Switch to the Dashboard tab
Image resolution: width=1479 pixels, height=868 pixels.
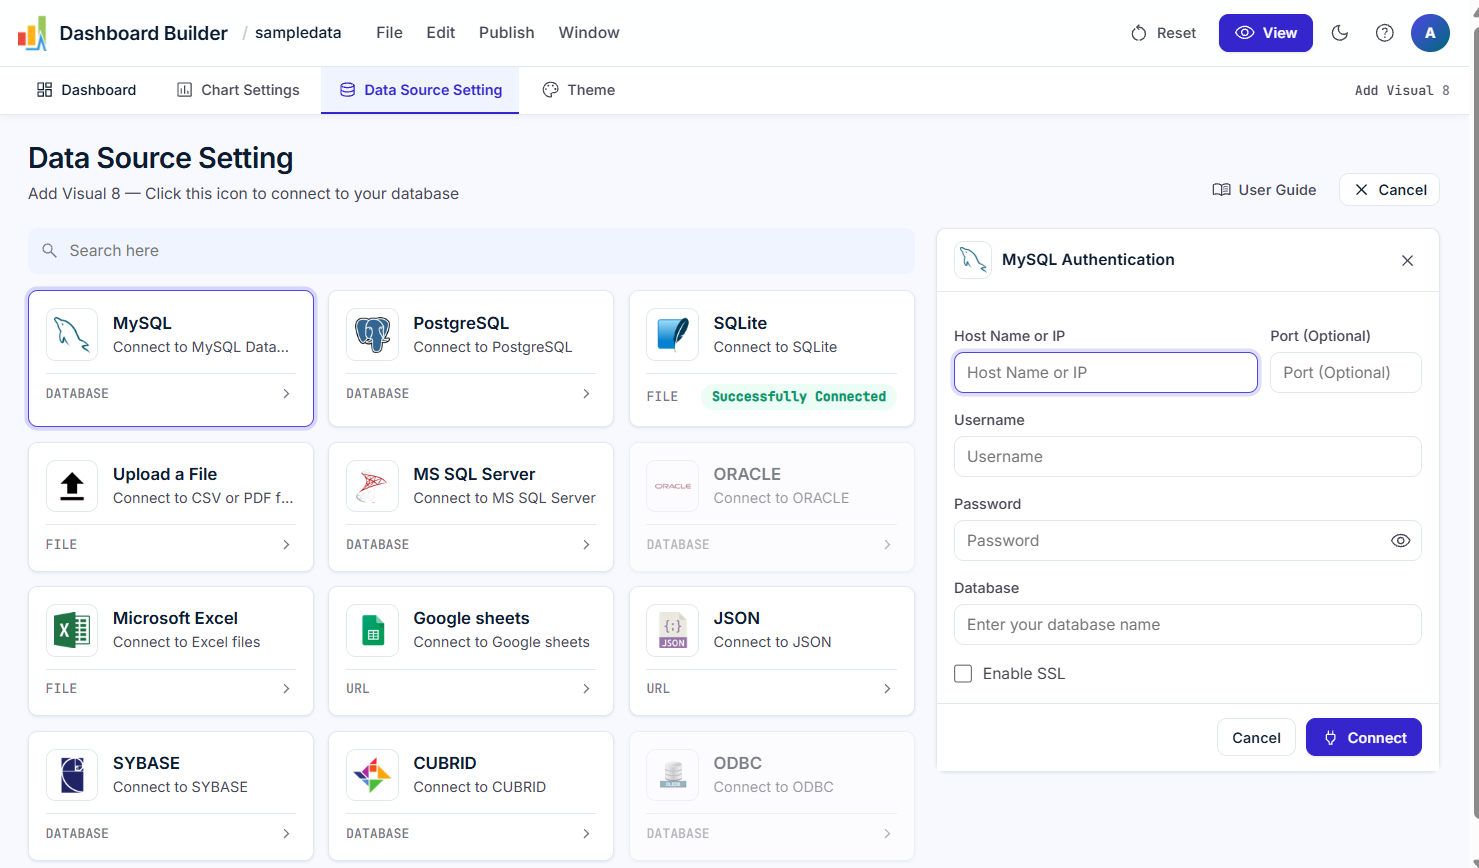click(x=86, y=90)
